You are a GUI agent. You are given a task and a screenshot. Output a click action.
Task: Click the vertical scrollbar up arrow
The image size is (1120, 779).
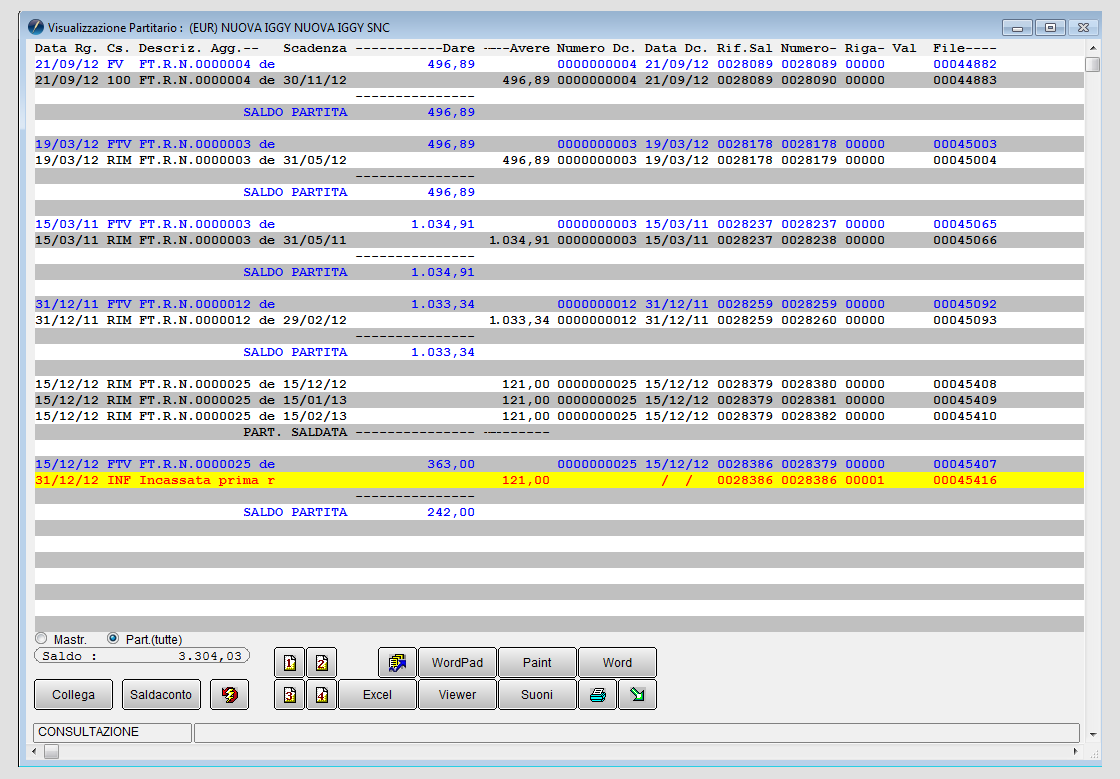coord(1092,48)
